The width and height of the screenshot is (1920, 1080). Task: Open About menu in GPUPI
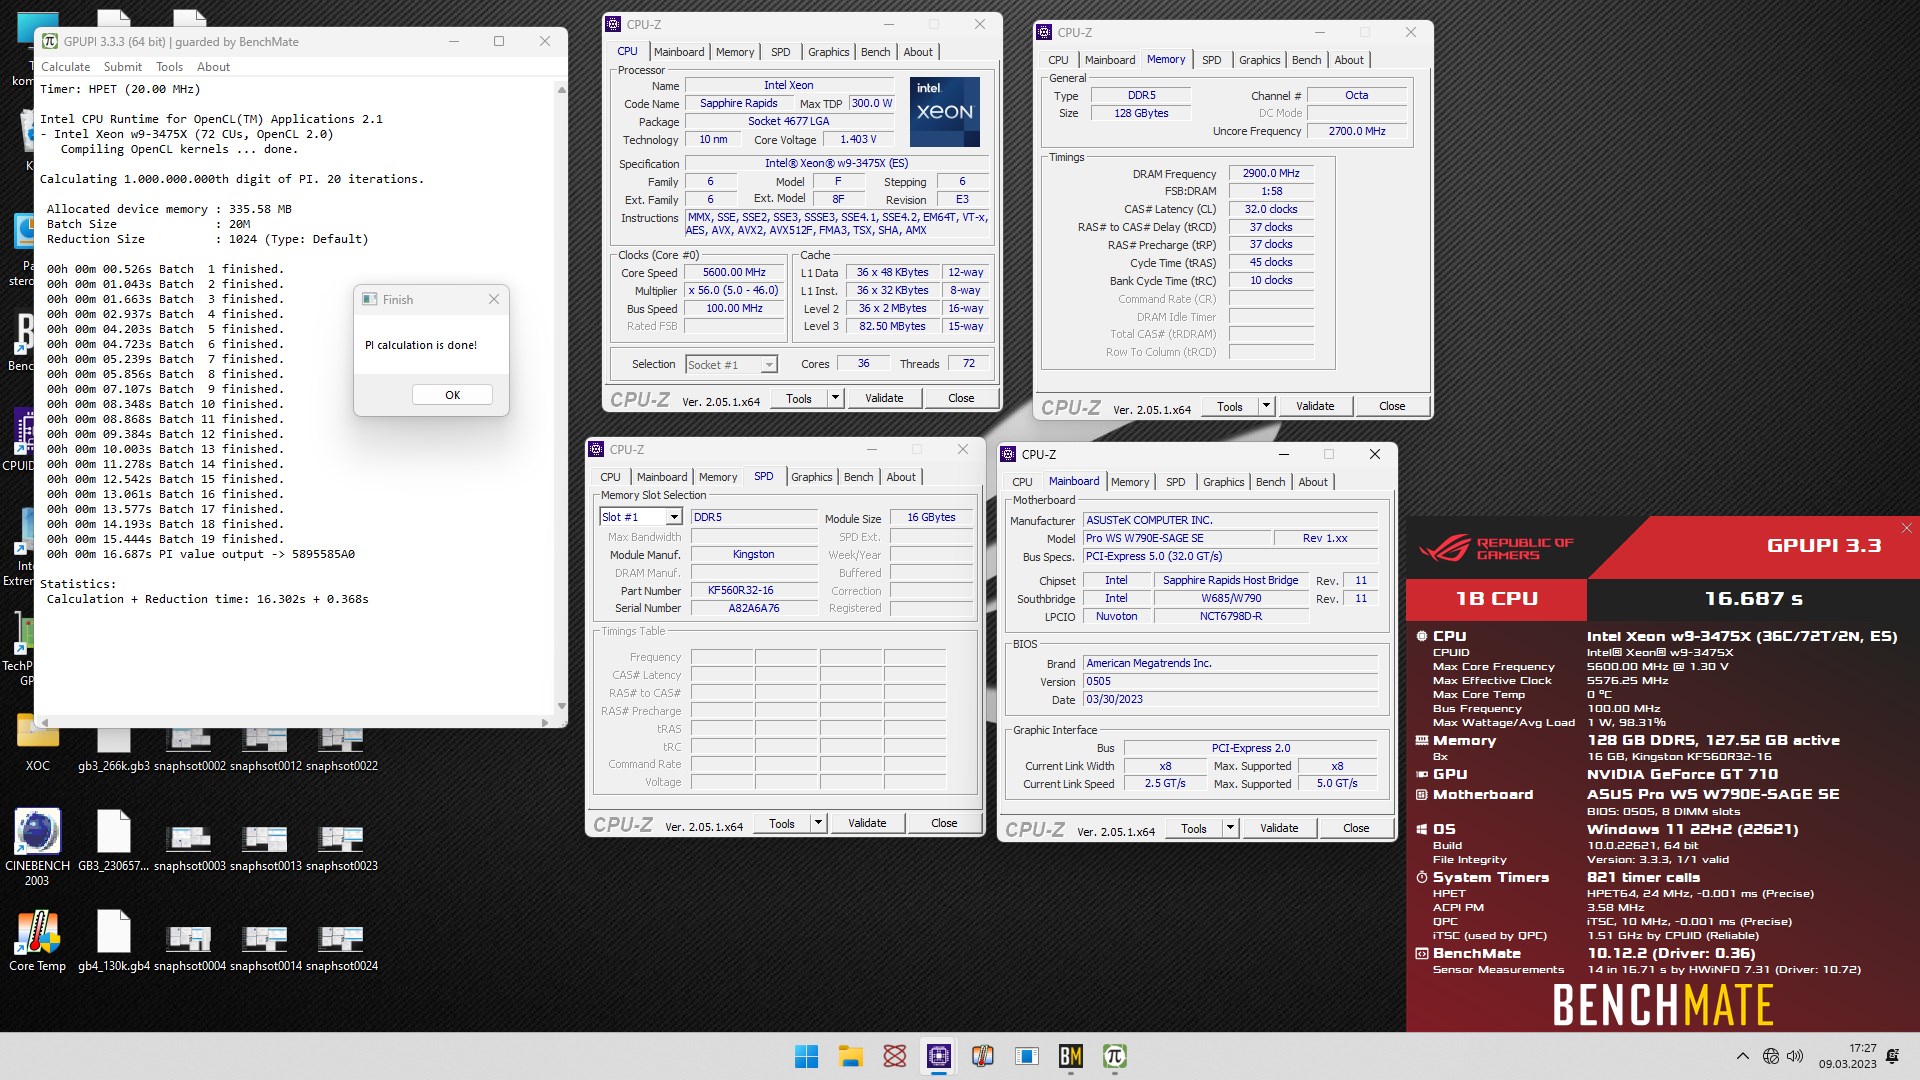pyautogui.click(x=213, y=67)
